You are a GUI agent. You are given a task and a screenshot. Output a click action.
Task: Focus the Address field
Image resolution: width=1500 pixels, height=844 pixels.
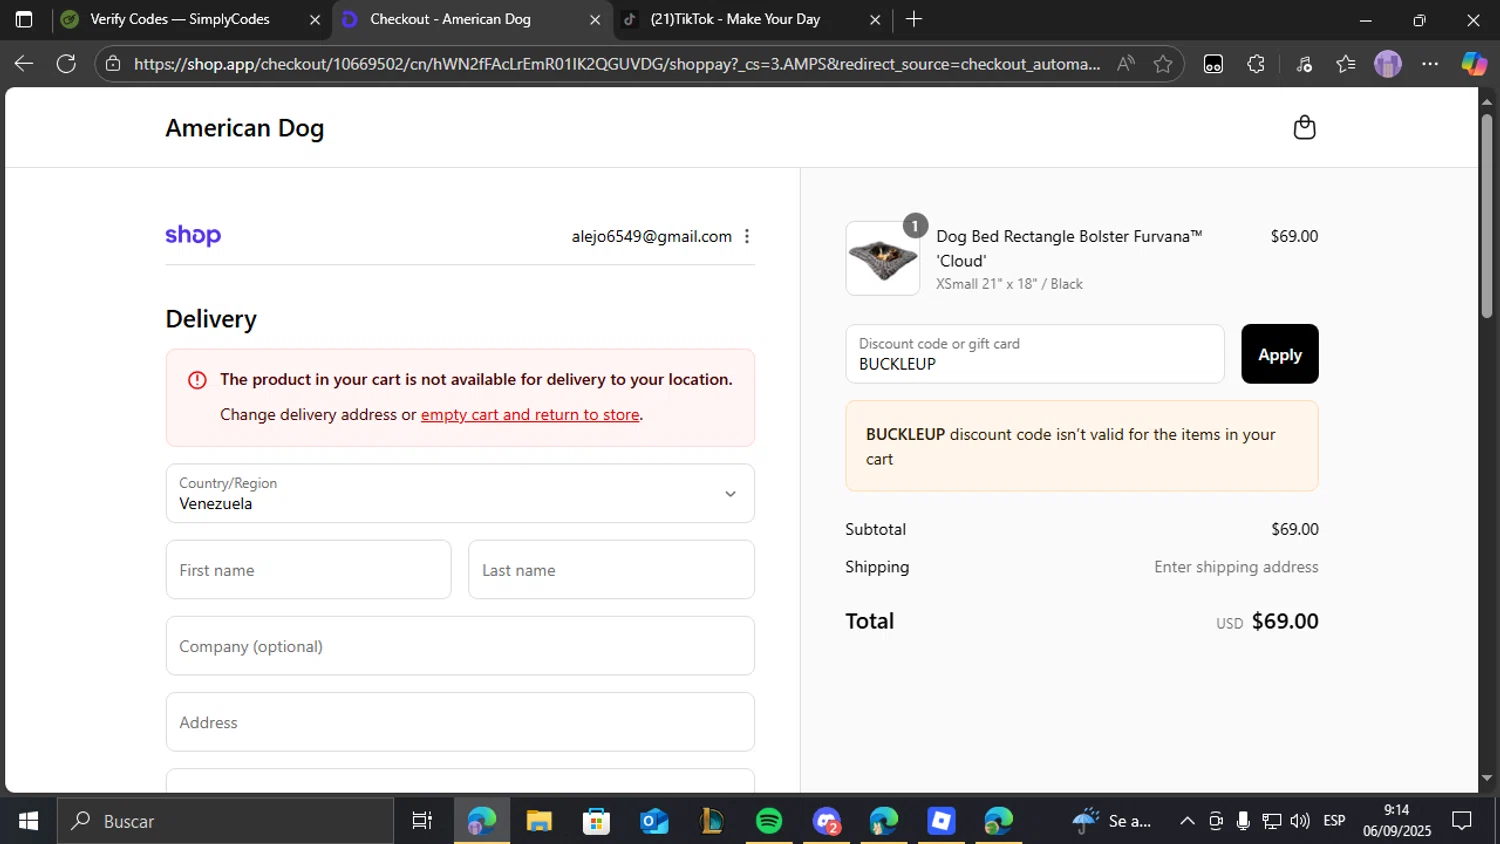(x=460, y=722)
